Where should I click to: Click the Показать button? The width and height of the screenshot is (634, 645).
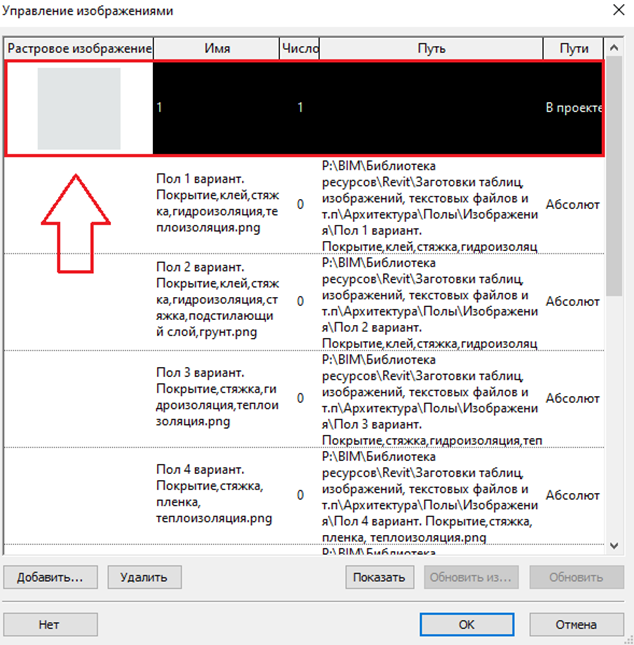click(x=379, y=577)
